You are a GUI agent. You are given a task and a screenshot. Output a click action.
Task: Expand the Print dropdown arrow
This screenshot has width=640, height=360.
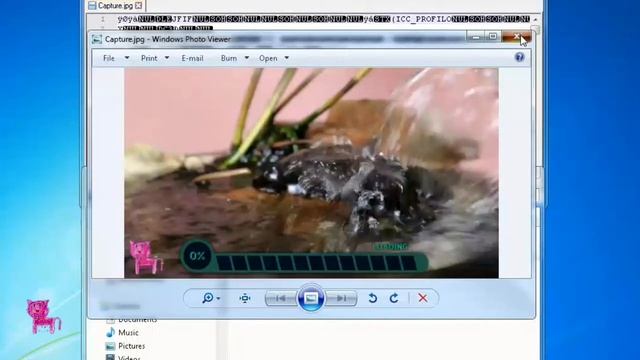pos(167,58)
